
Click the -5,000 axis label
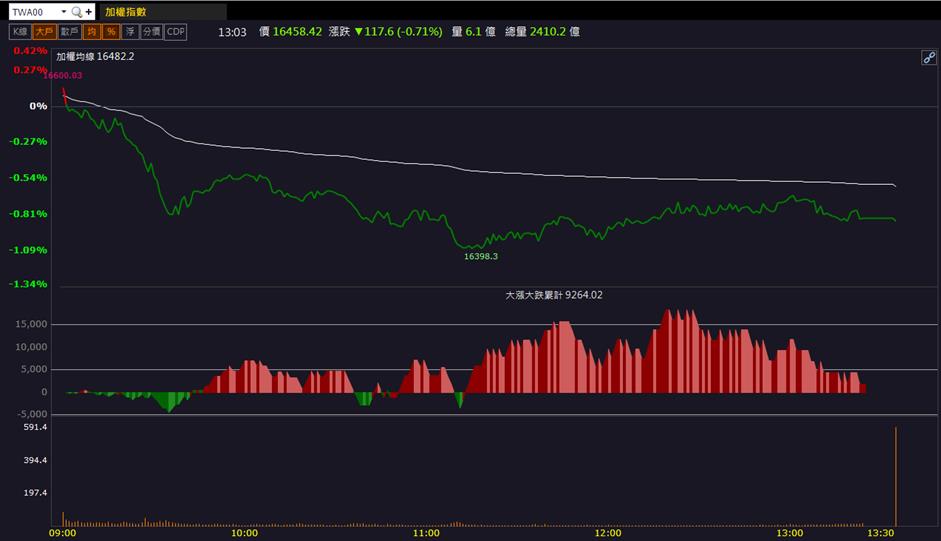pos(31,414)
